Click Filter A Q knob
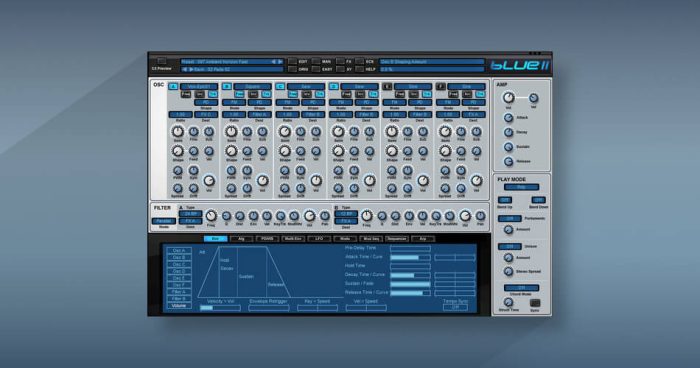The height and width of the screenshot is (368, 700). [226, 216]
